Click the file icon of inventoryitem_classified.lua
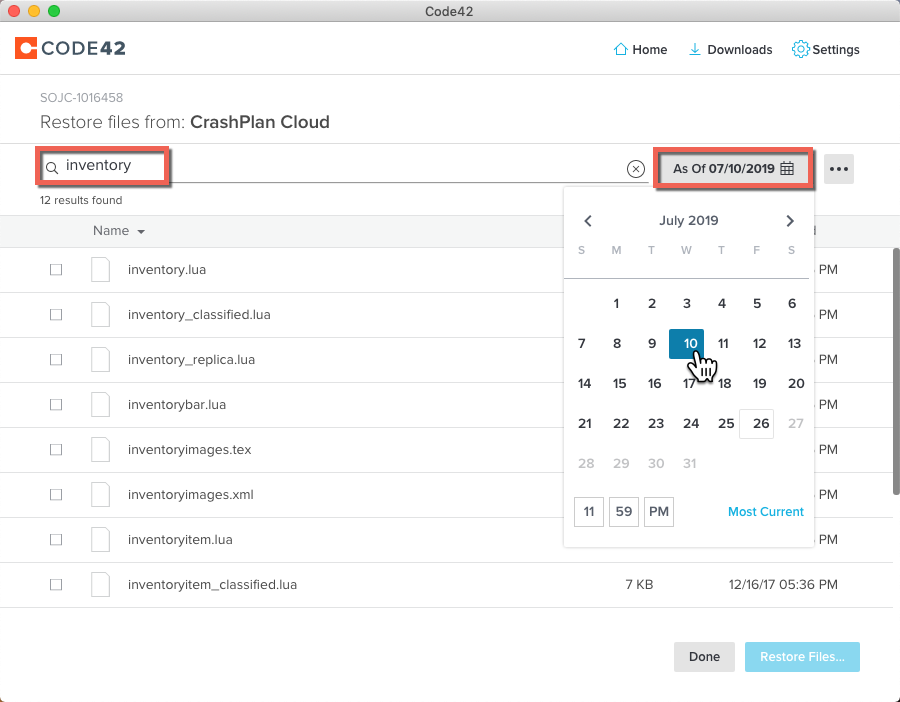This screenshot has width=900, height=702. click(100, 584)
